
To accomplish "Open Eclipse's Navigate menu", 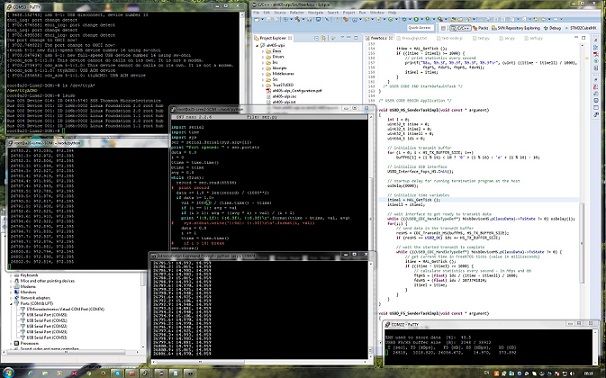I will pos(315,12).
